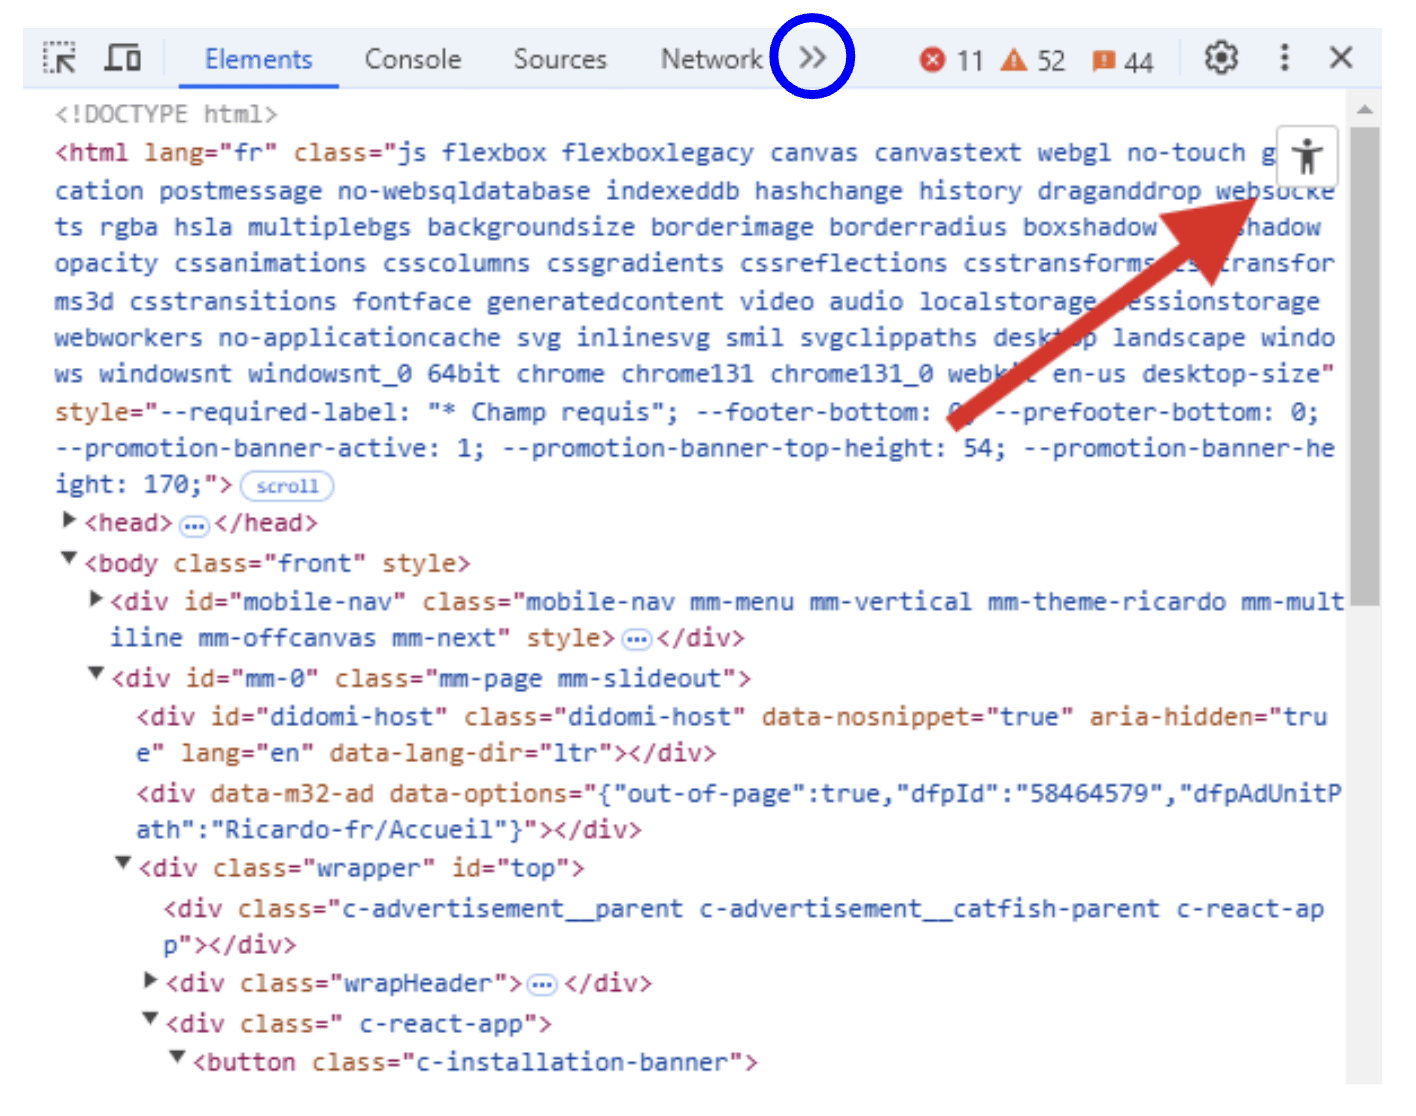
Task: Select the <!DOCTYPE html> line
Action: click(x=166, y=114)
